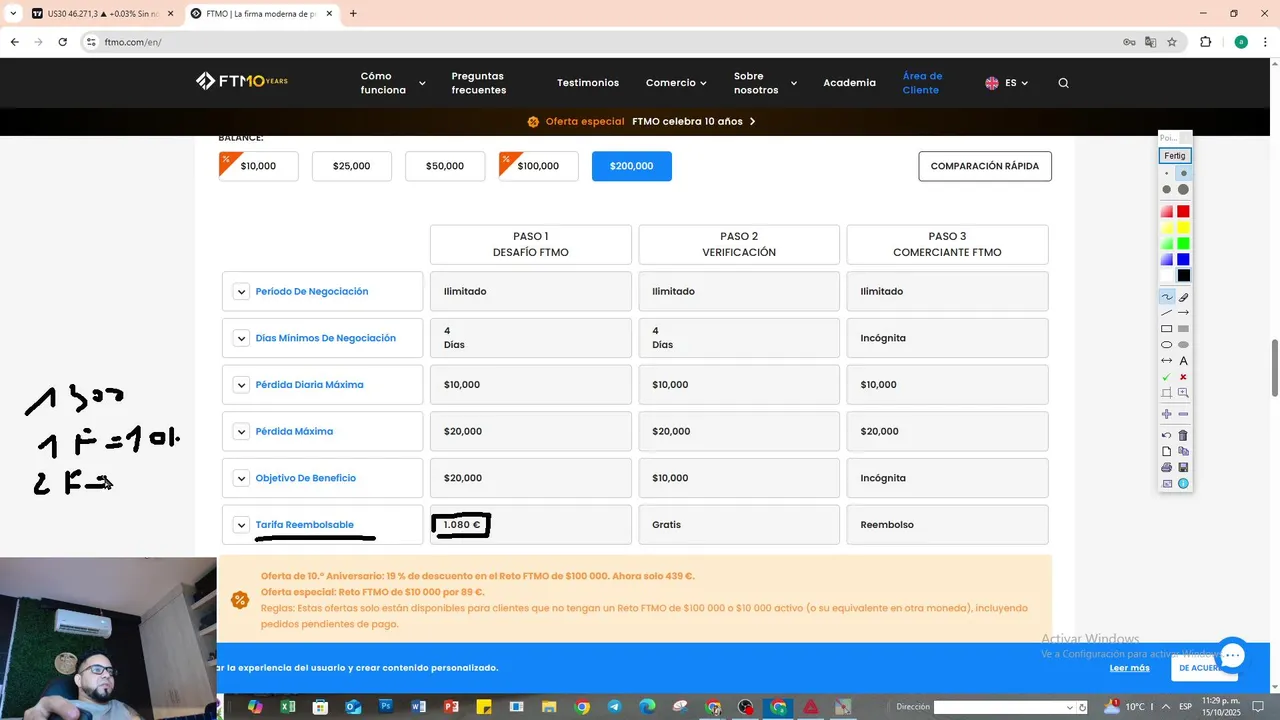Select the $100,000 balance option
The height and width of the screenshot is (720, 1280).
coord(538,166)
